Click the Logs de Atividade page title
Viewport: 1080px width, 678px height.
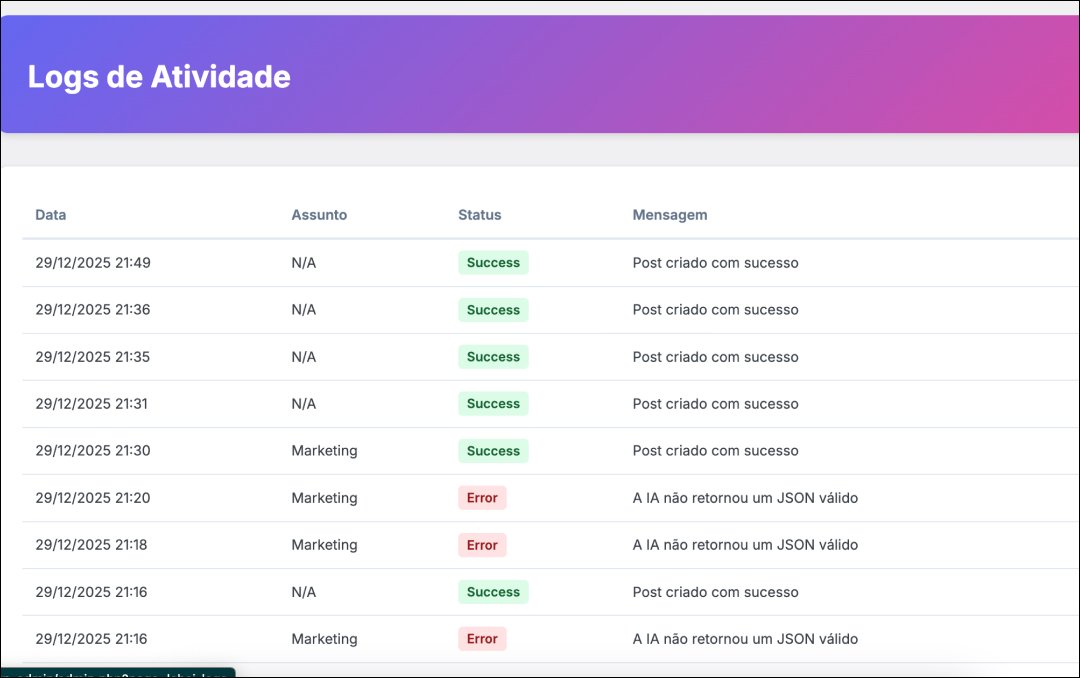coord(160,77)
